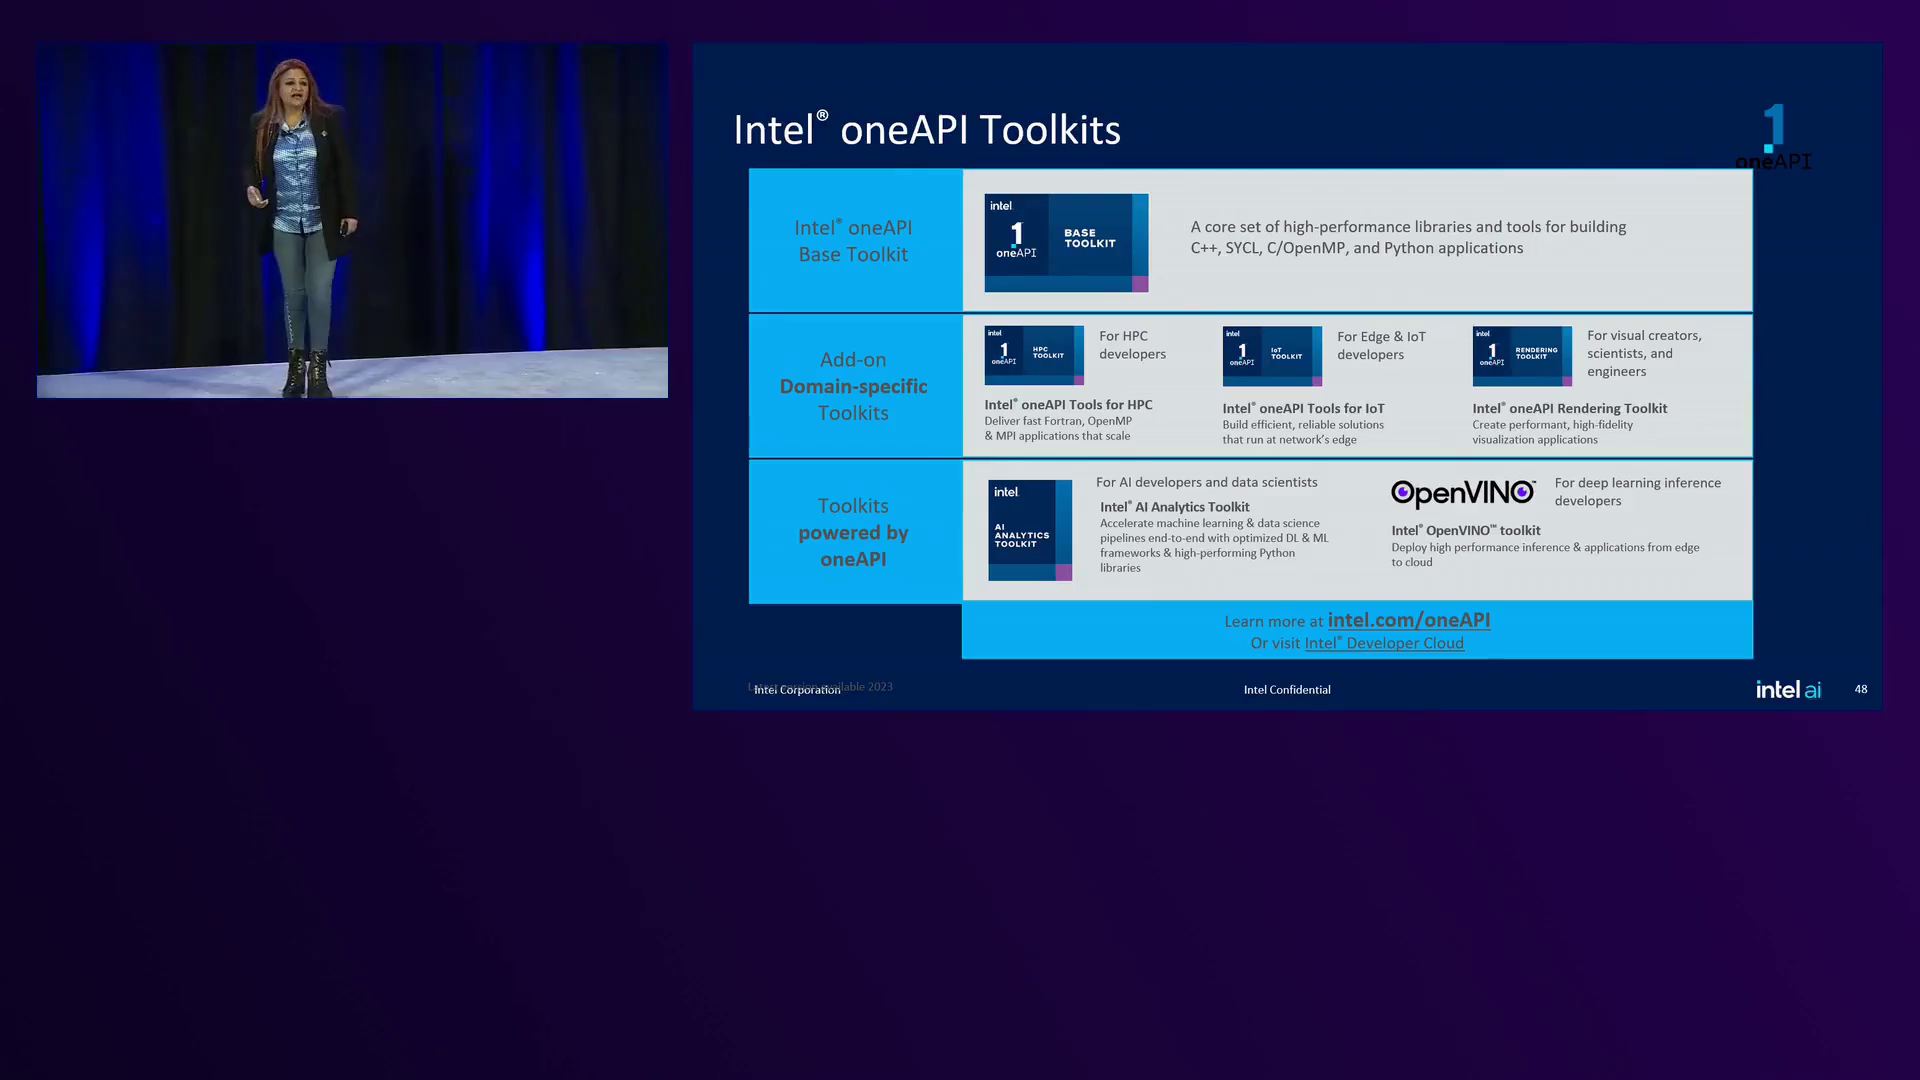Click For visual creators, scientists, and engineers

tap(1644, 354)
